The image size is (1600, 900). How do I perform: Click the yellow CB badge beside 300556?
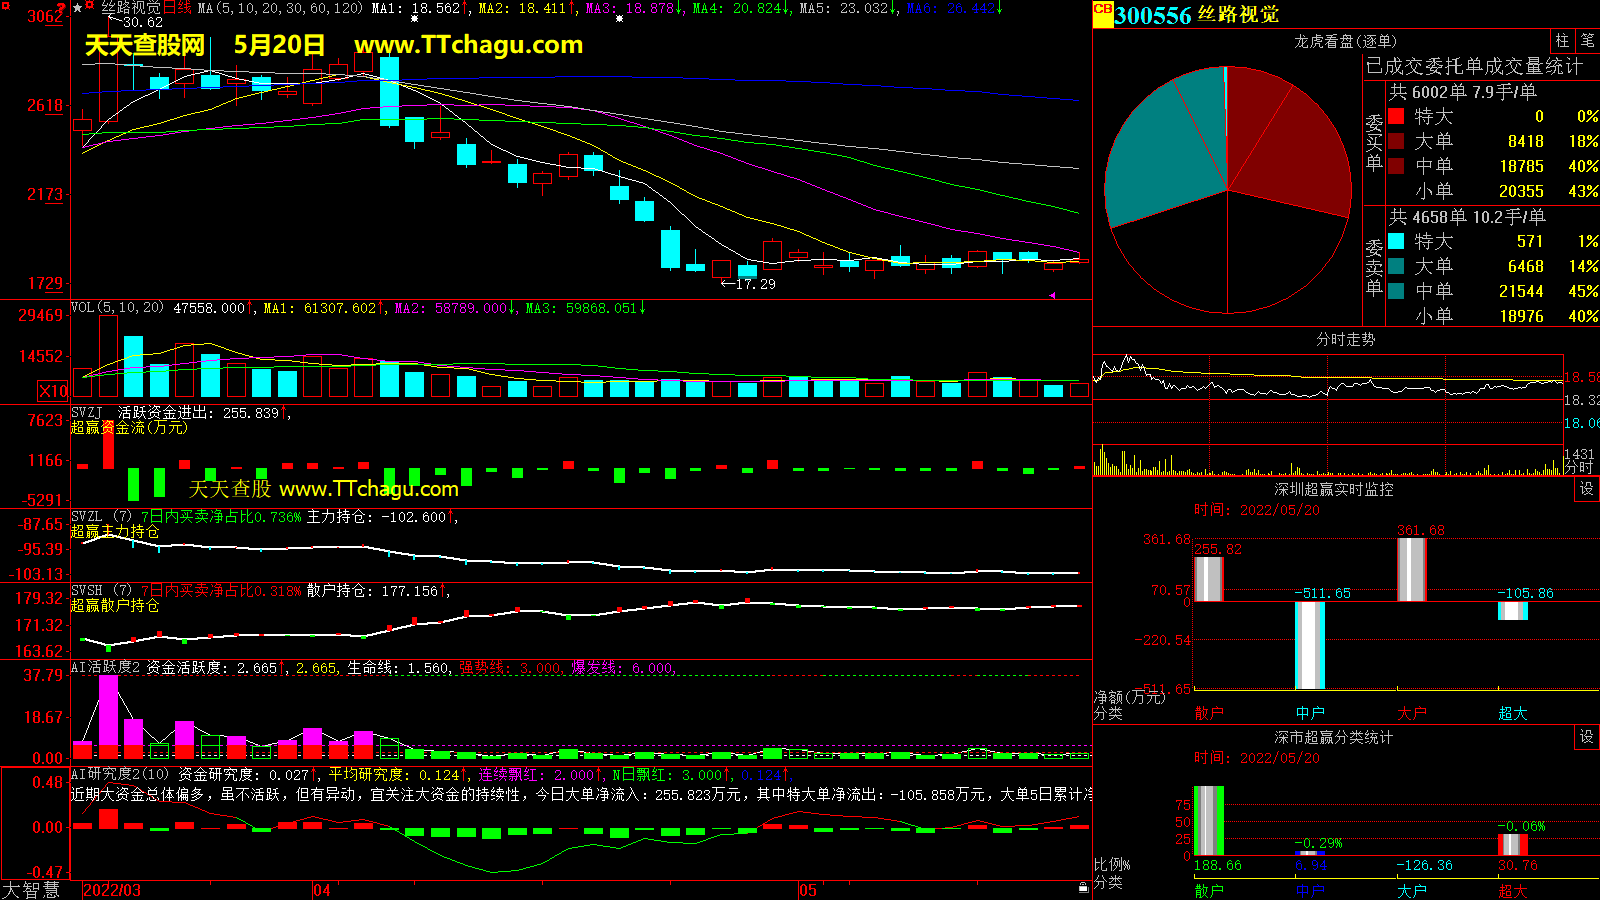click(1103, 11)
